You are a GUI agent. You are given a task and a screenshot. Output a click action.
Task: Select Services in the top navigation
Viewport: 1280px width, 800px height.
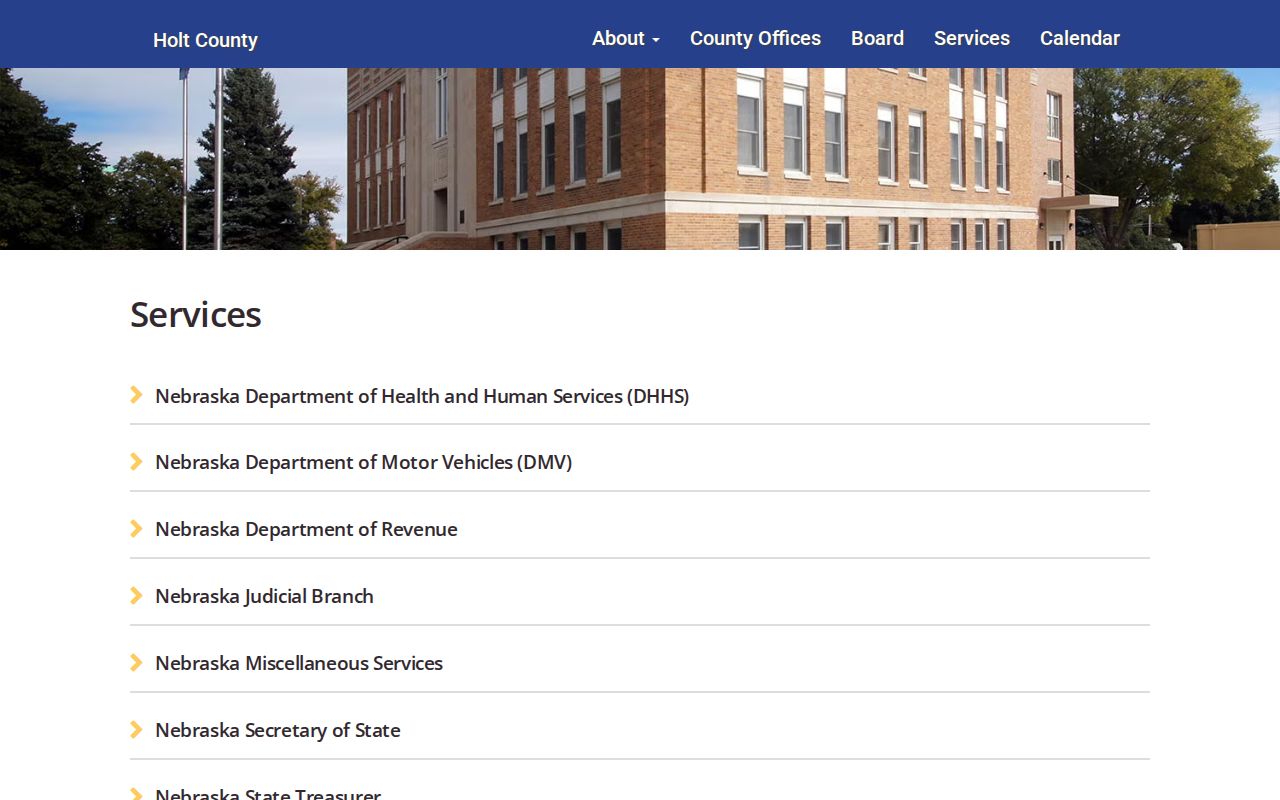coord(972,38)
